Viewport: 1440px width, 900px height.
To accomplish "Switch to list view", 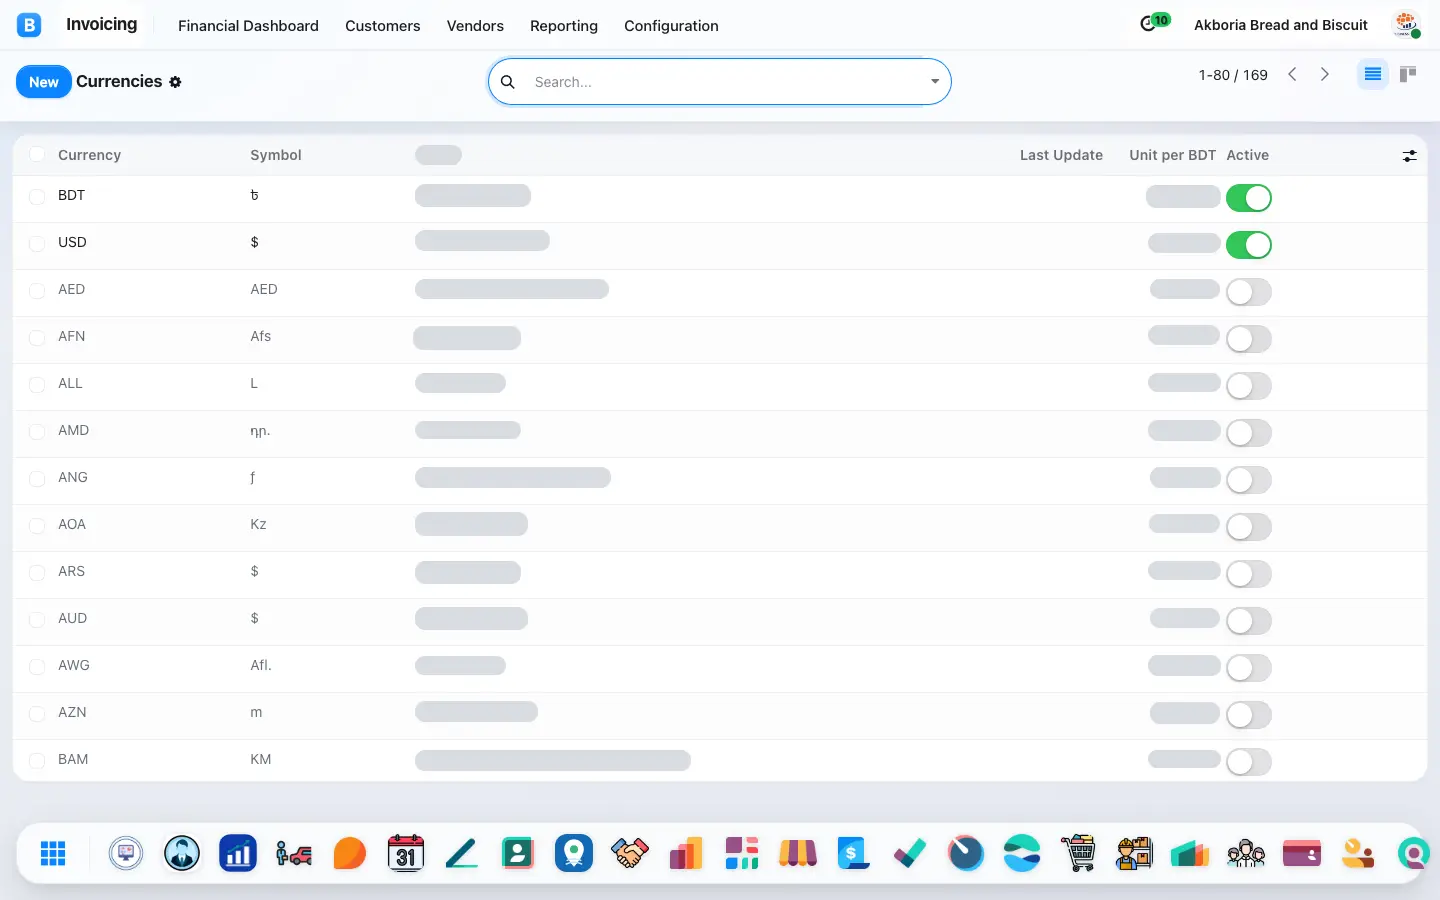I will (1372, 74).
